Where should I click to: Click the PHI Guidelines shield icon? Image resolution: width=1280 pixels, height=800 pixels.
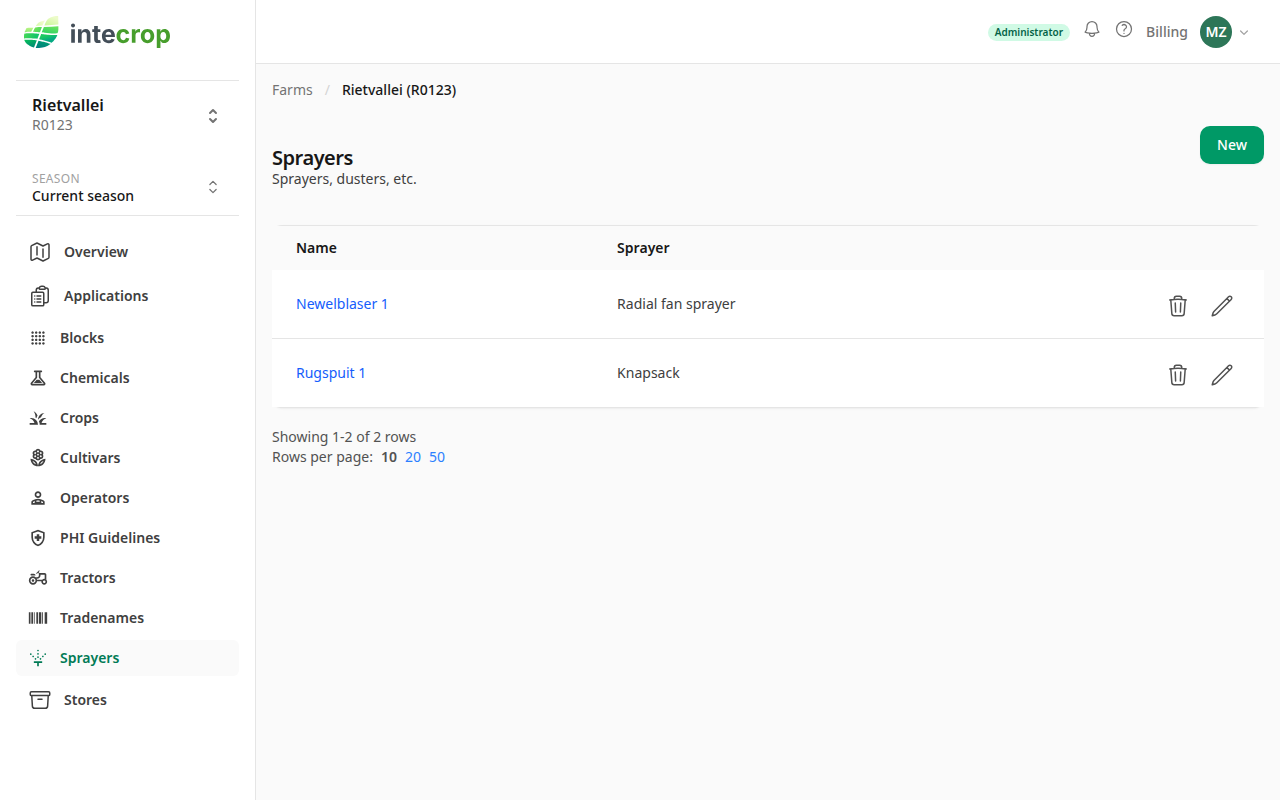tap(38, 538)
